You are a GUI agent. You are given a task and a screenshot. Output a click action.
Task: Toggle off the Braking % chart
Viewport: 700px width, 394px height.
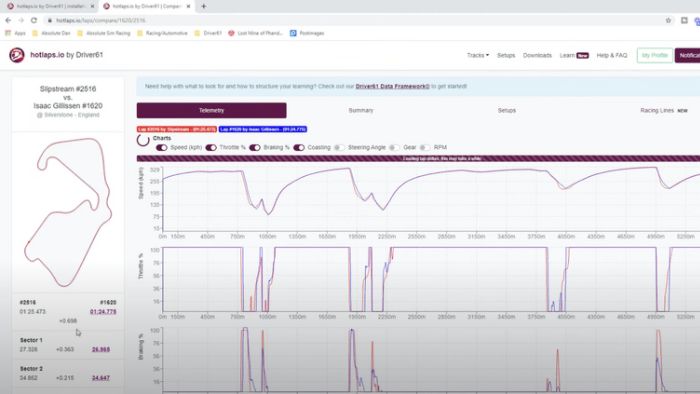[254, 147]
